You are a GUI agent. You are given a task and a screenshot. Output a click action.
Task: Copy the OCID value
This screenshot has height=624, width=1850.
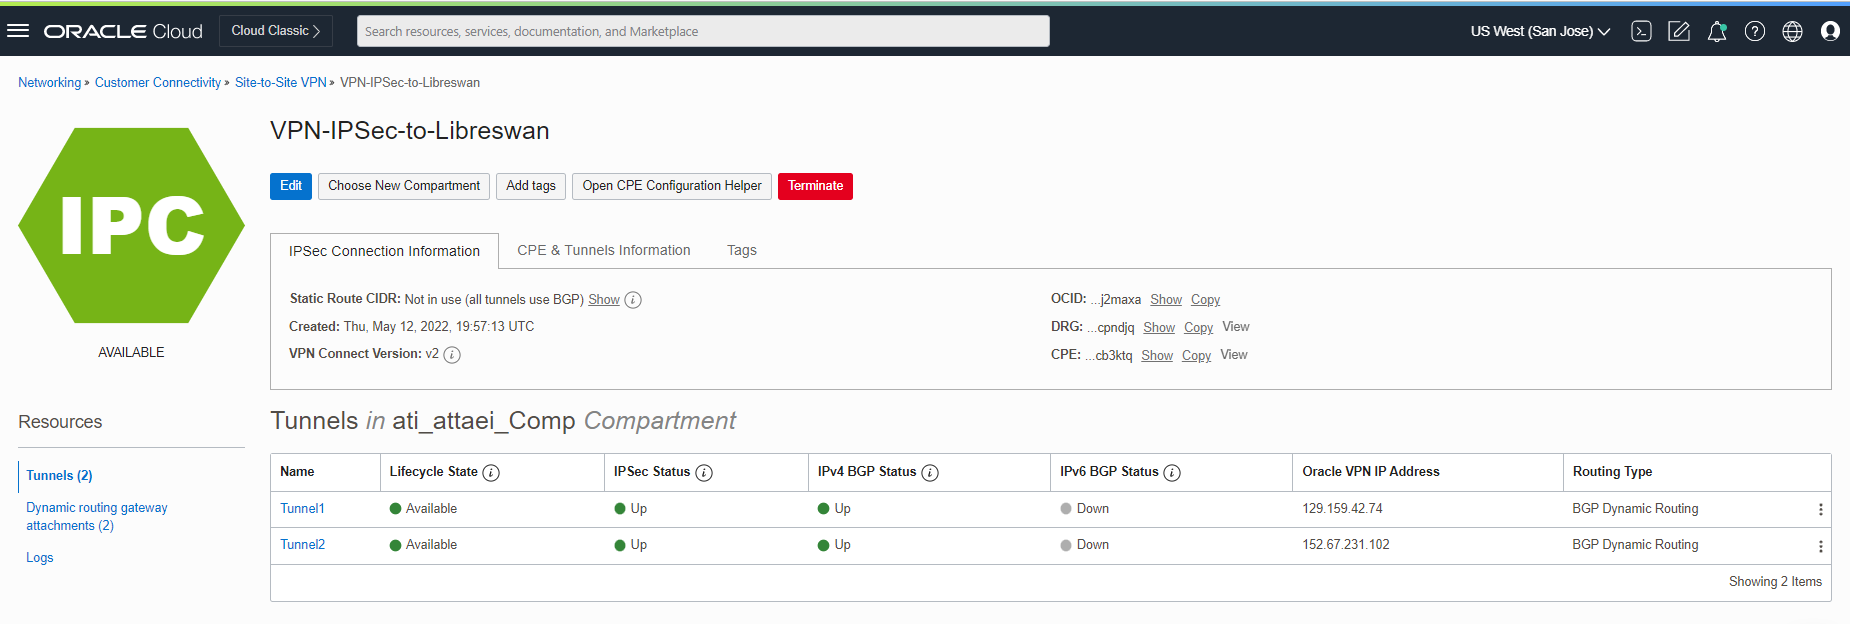coord(1205,300)
